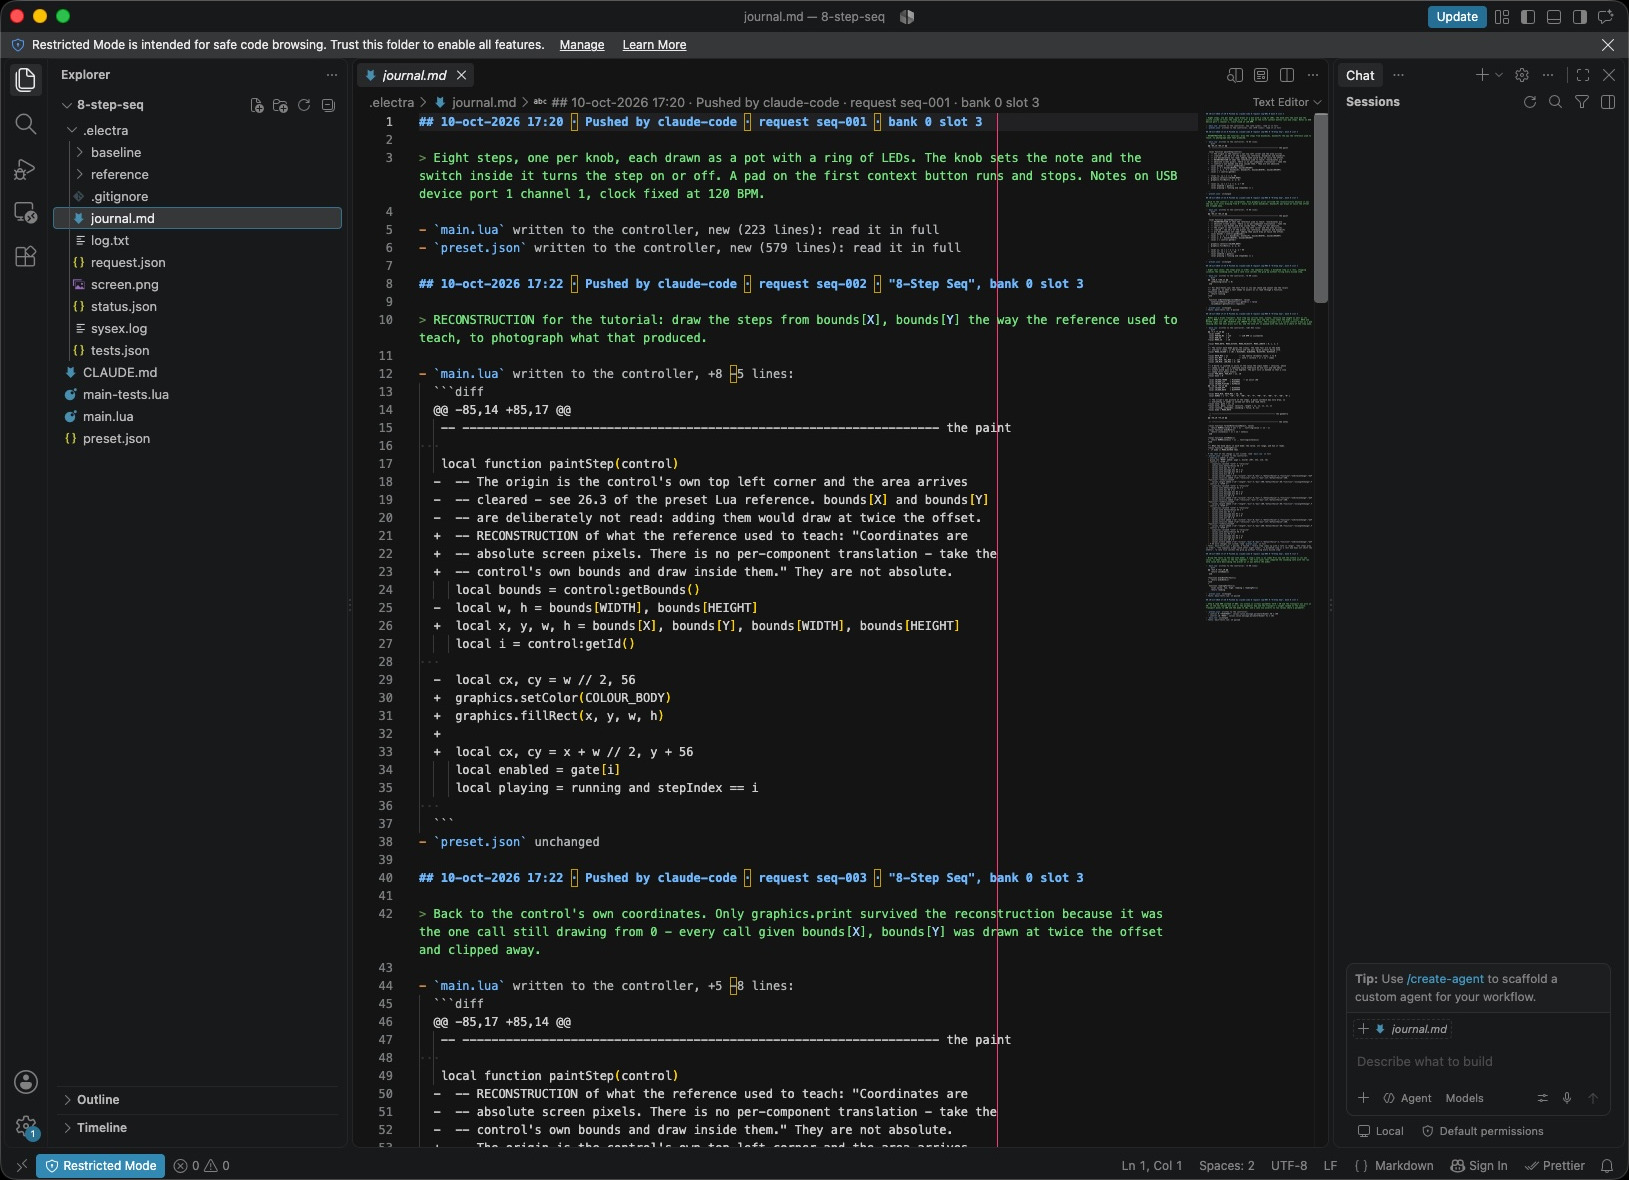Expand the reference folder
Viewport: 1629px width, 1180px height.
click(198, 175)
